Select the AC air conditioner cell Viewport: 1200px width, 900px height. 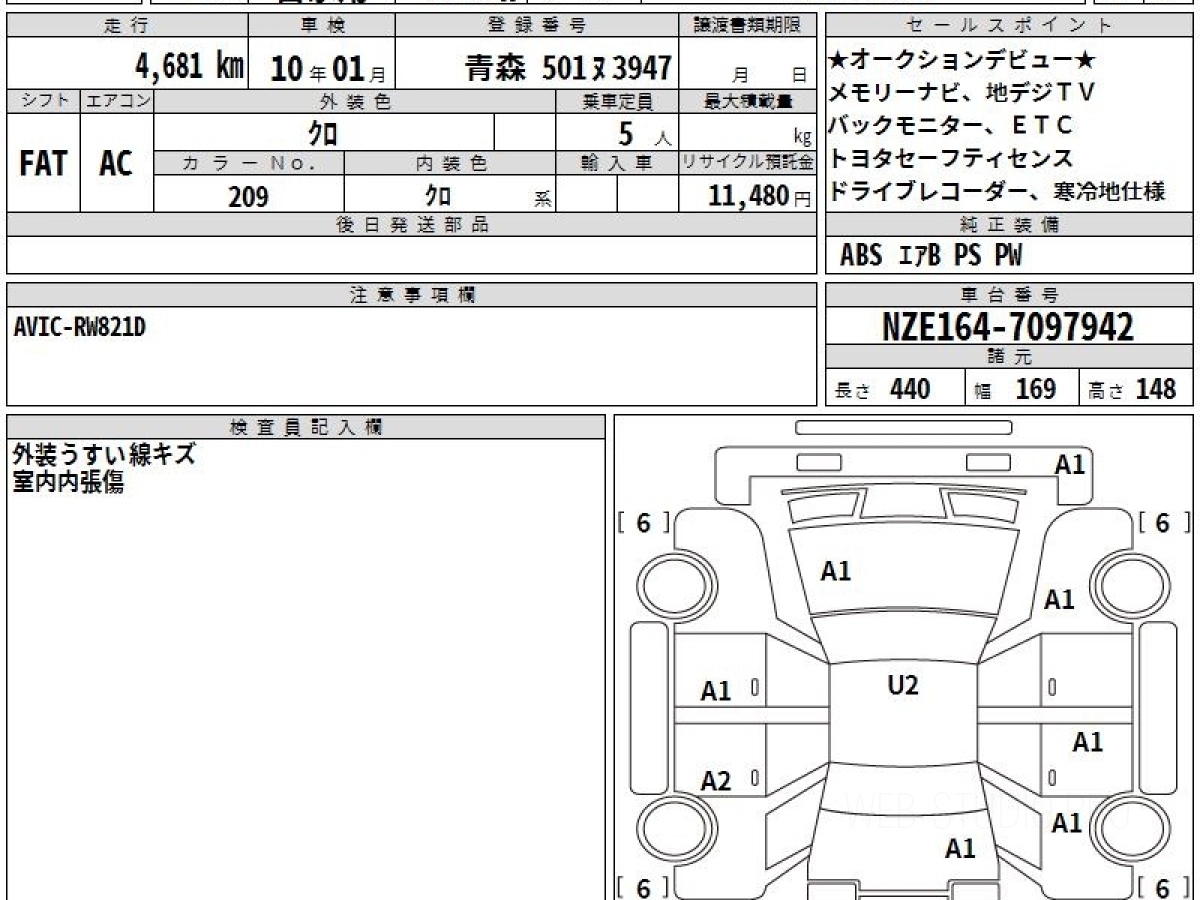pos(116,163)
